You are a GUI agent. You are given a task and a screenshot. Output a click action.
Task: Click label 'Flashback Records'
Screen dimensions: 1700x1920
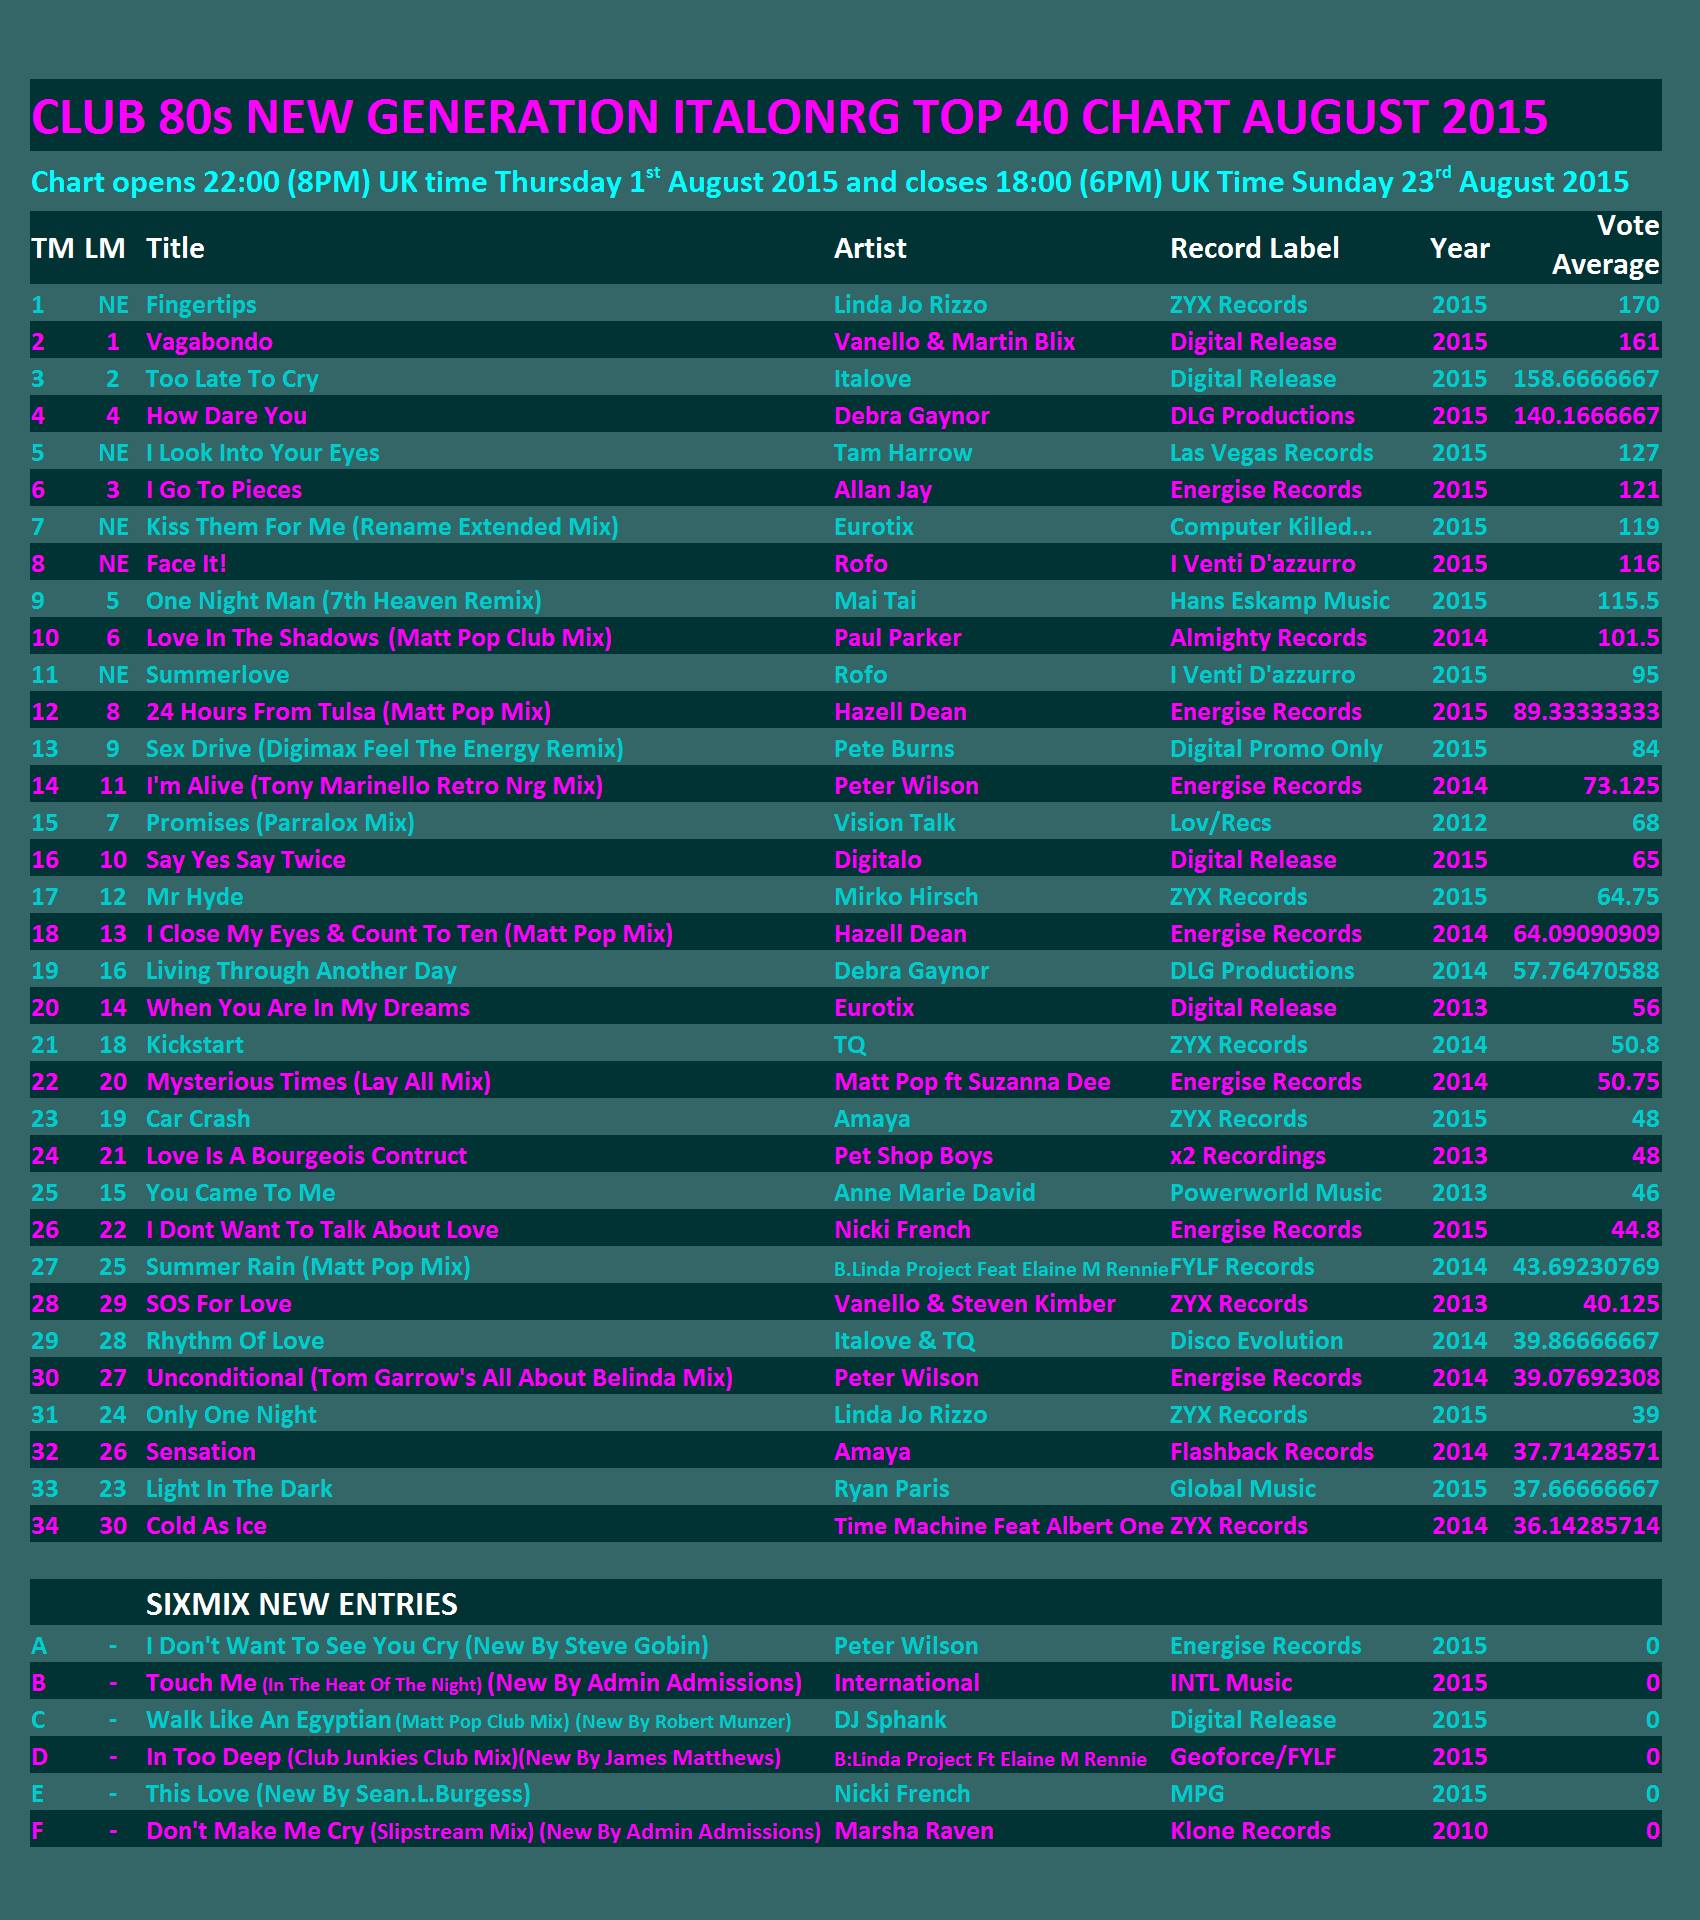[1272, 1452]
